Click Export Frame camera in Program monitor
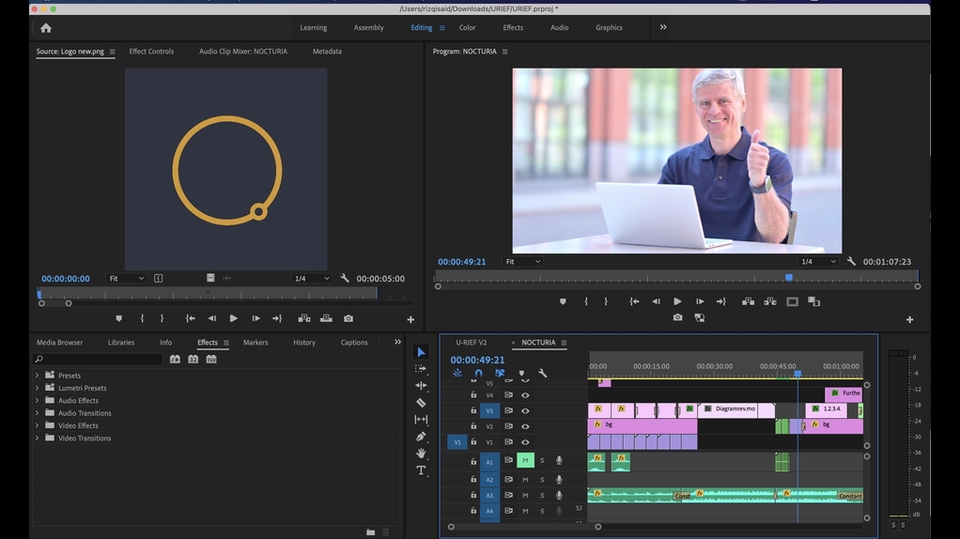Image resolution: width=960 pixels, height=539 pixels. pos(678,317)
